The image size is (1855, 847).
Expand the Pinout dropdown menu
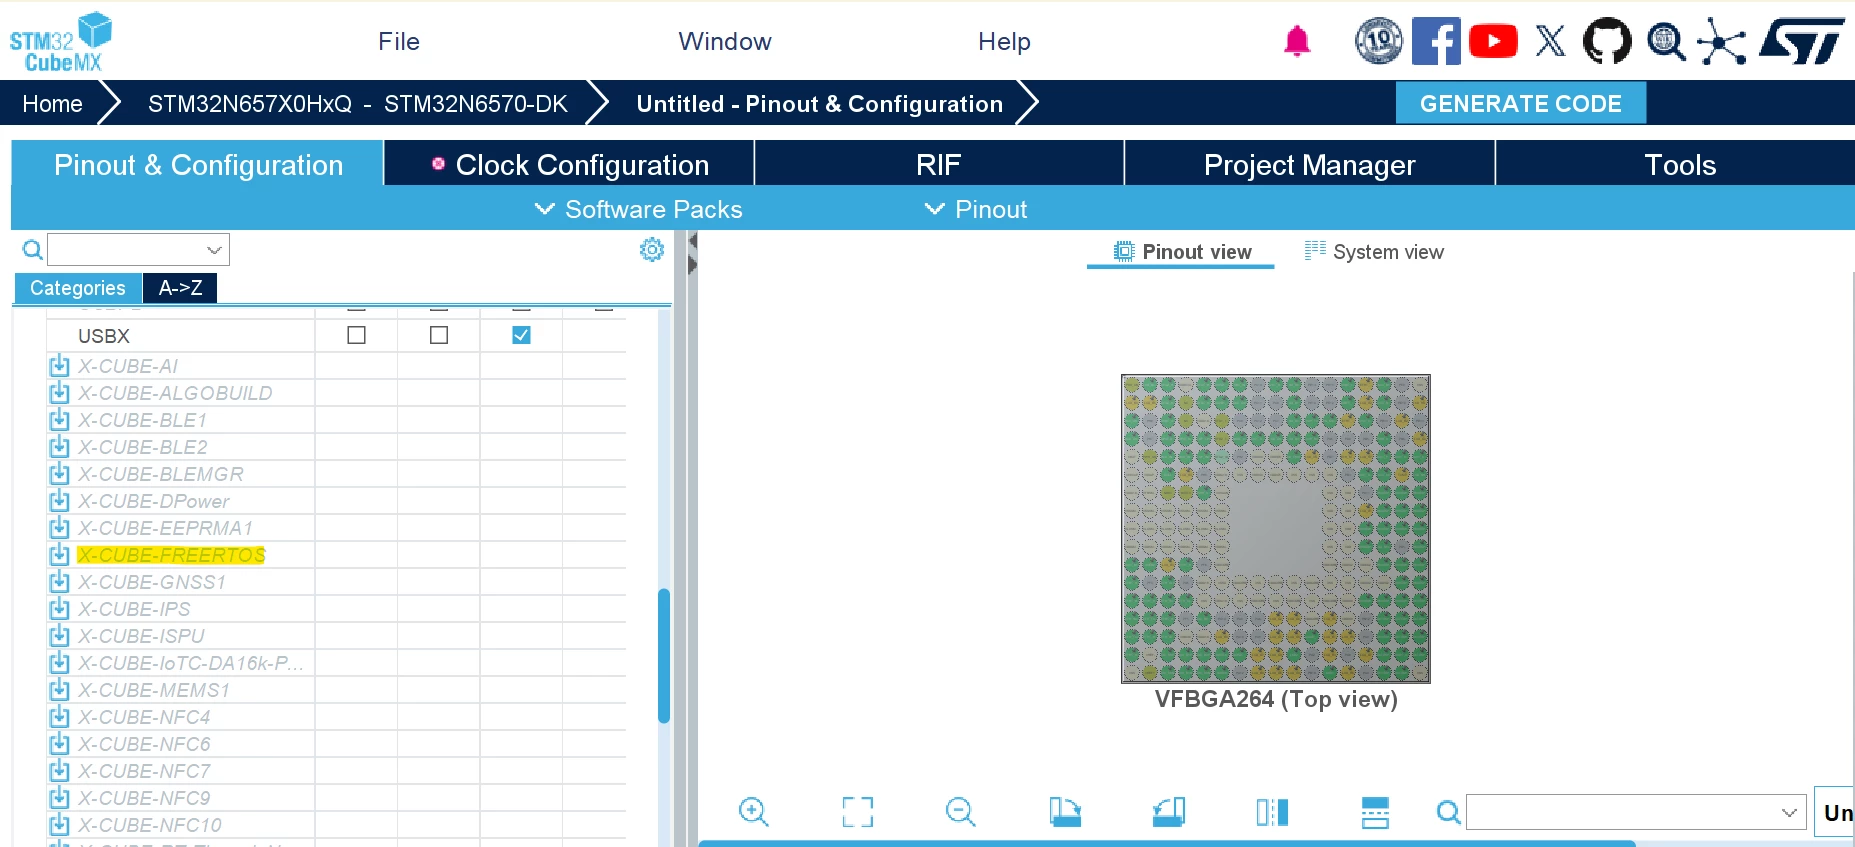pos(976,209)
